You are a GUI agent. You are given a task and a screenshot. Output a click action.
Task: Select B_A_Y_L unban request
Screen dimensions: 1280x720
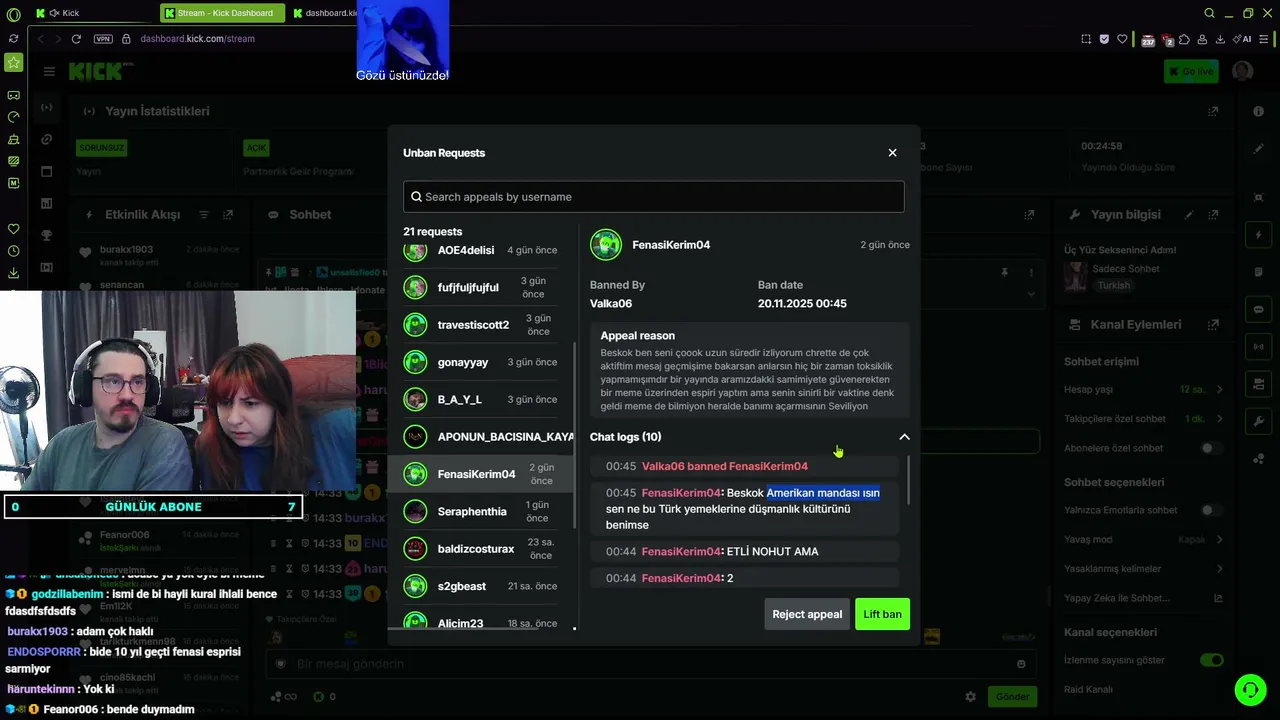[x=480, y=399]
